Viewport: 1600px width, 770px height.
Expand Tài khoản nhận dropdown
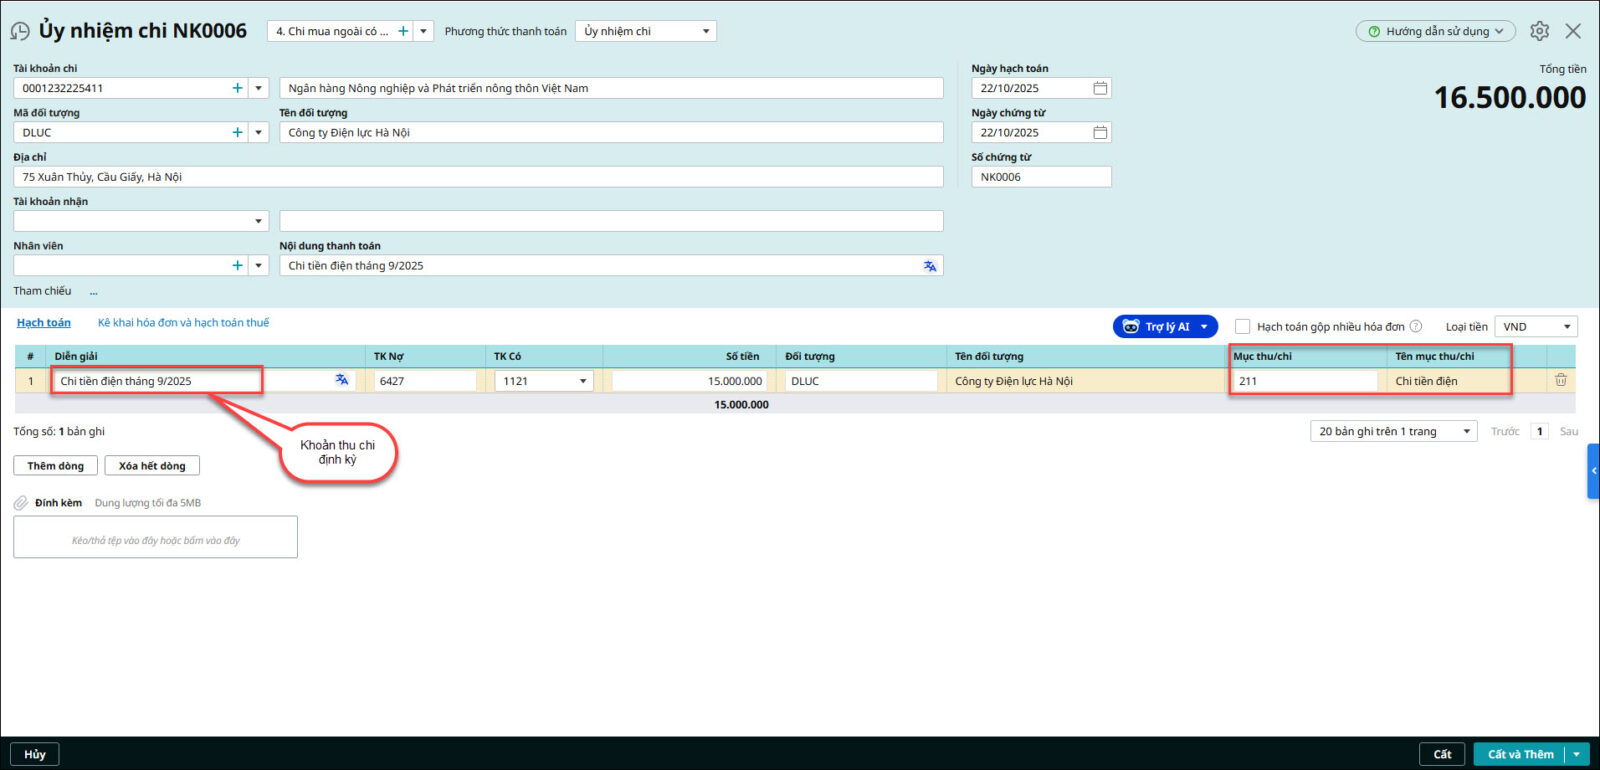point(258,221)
